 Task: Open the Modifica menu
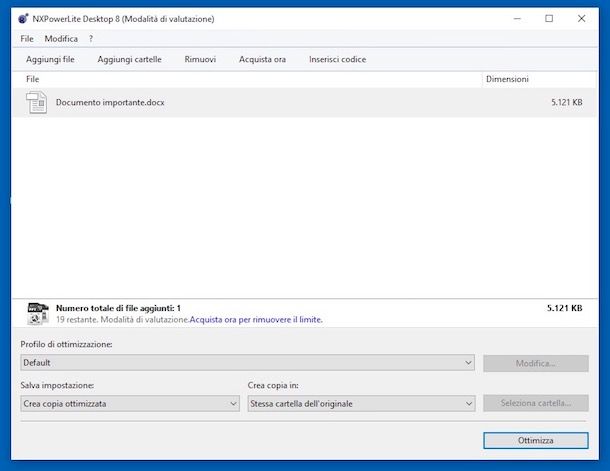(x=61, y=39)
